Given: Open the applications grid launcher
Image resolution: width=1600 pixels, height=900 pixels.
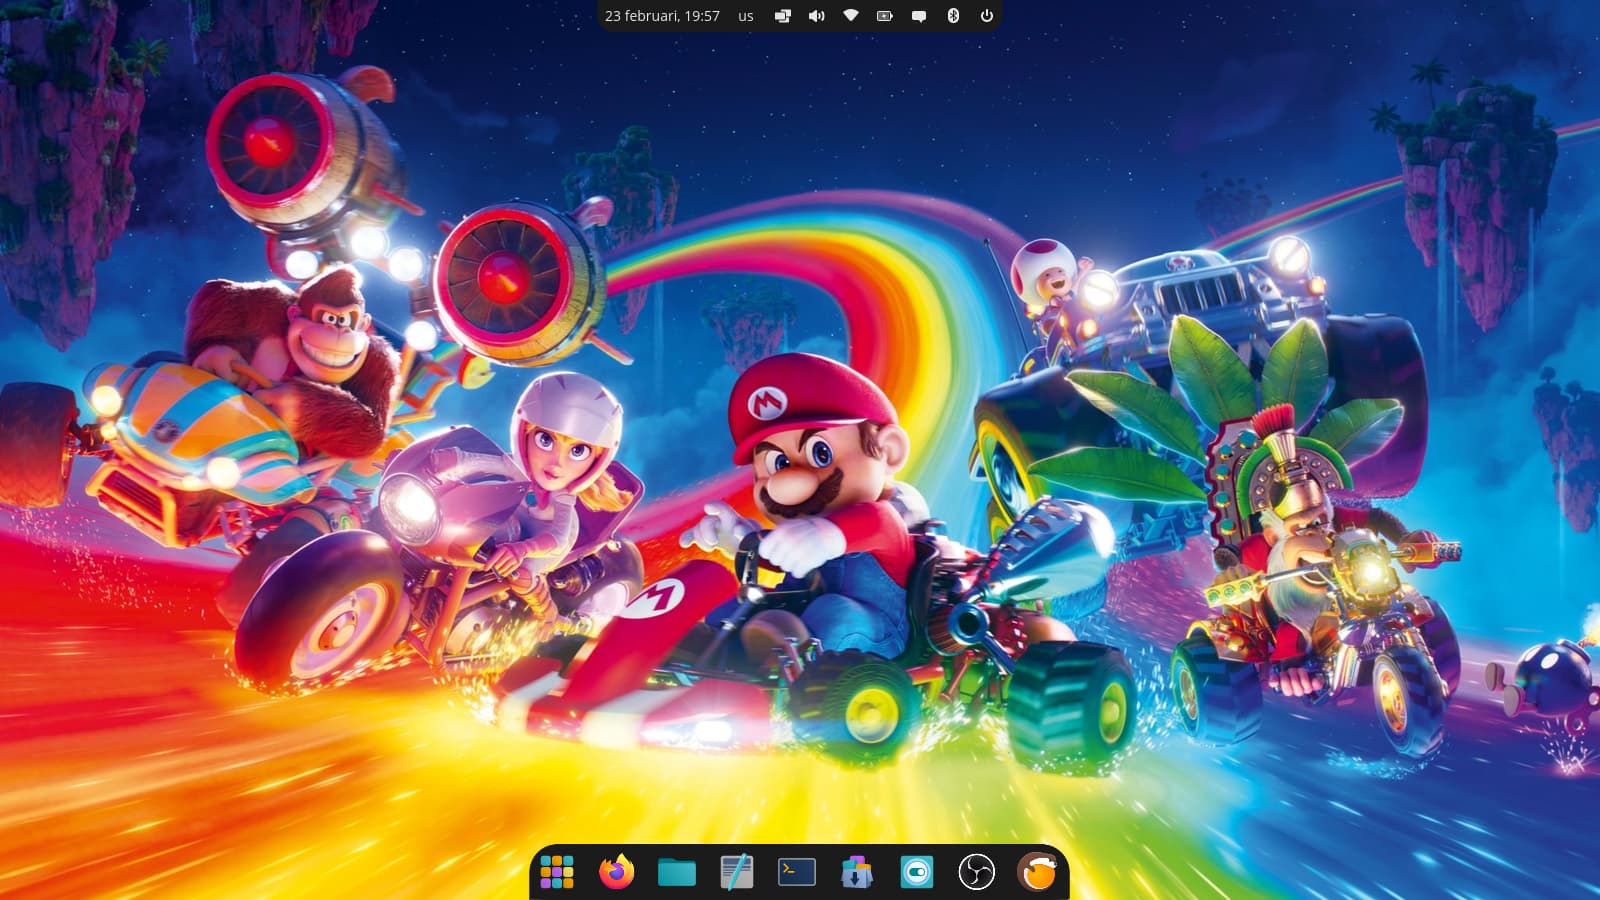Looking at the screenshot, I should click(557, 872).
